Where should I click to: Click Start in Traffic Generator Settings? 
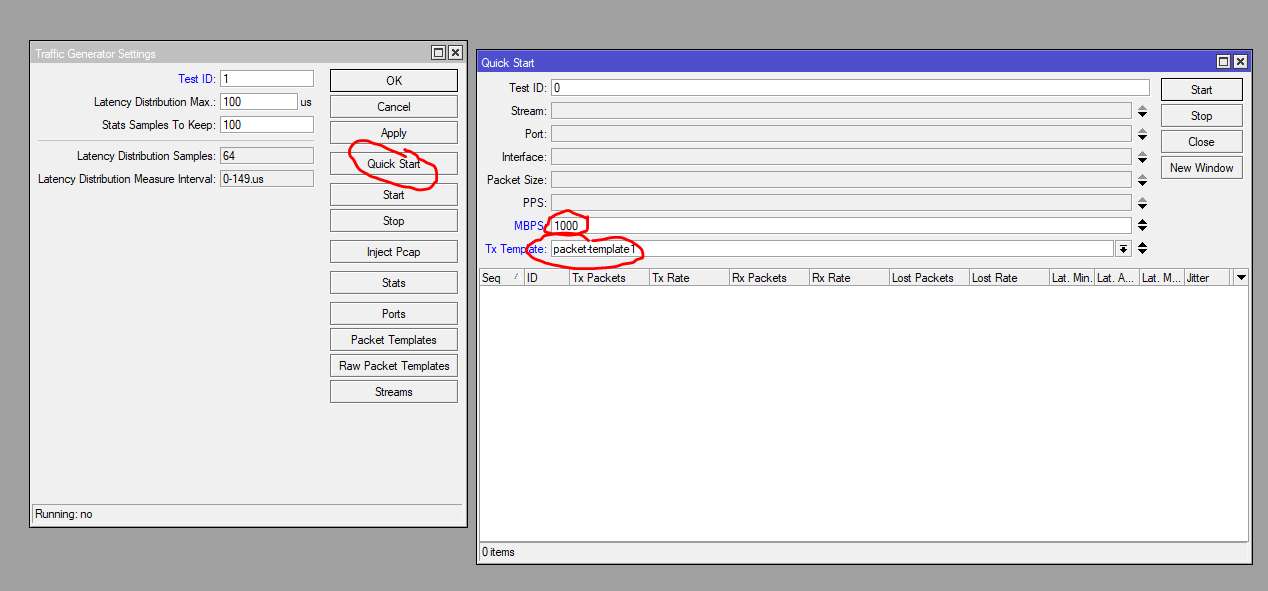tap(394, 195)
